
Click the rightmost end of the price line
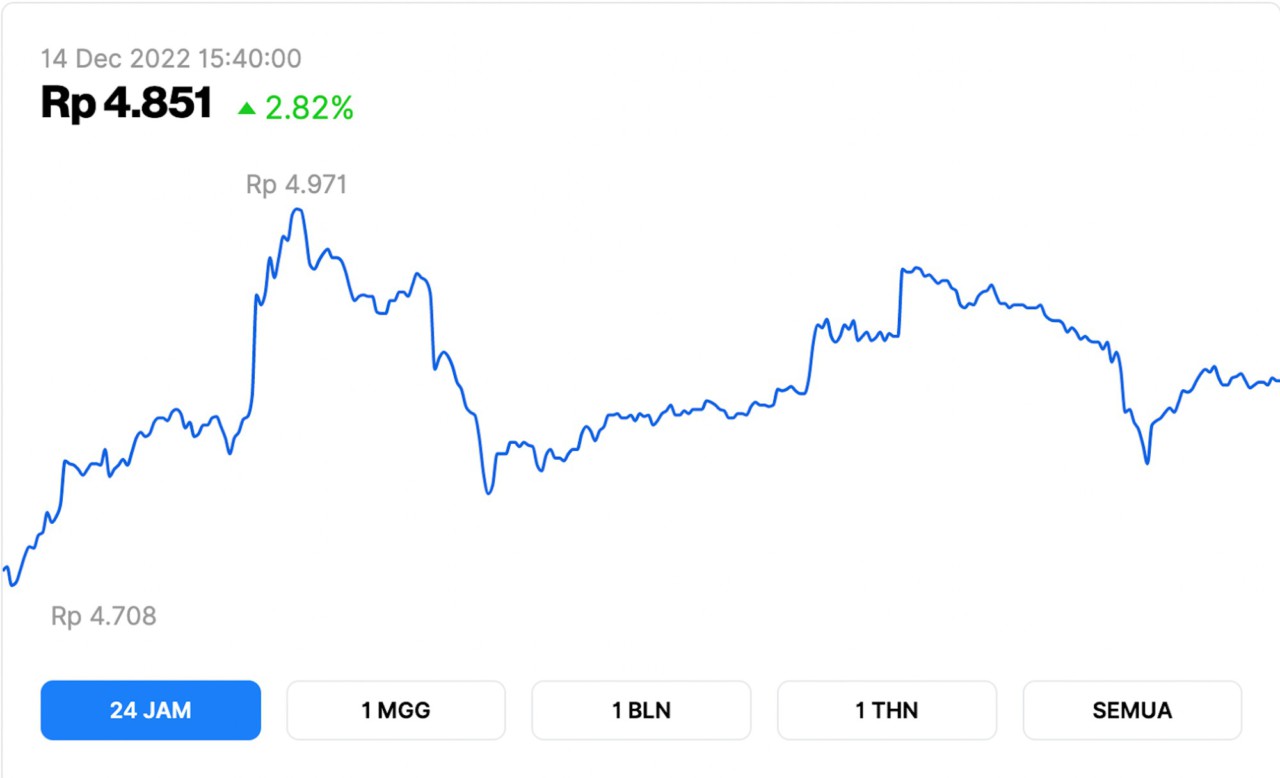[x=1275, y=380]
